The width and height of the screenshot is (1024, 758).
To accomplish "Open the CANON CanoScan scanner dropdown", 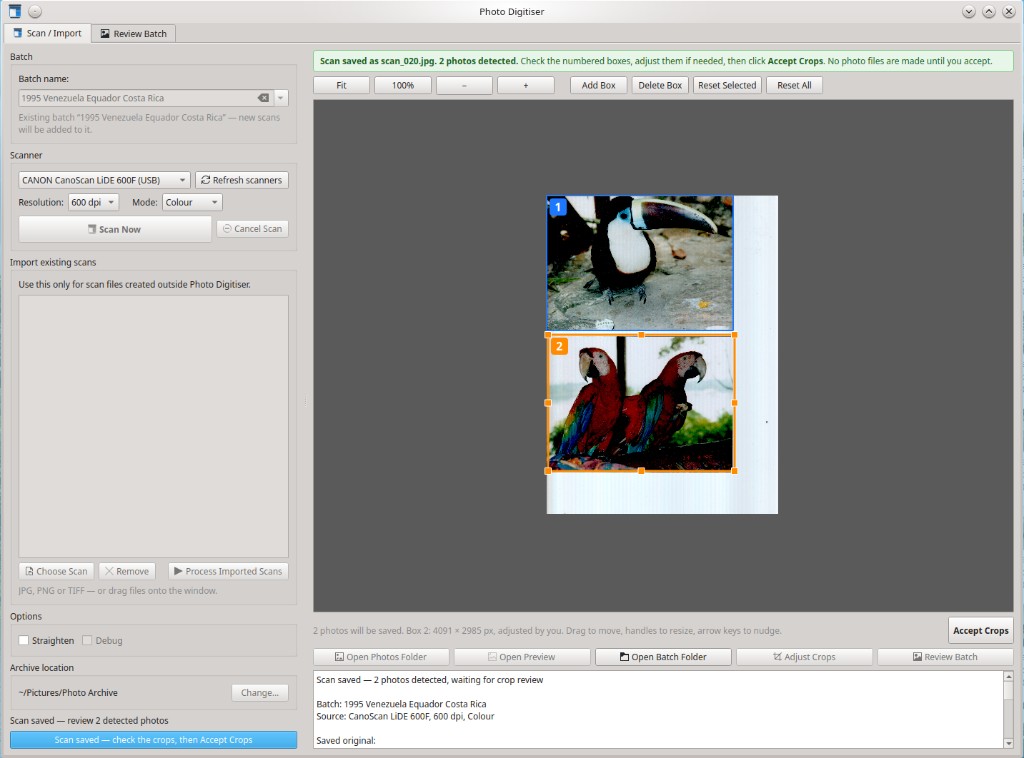I will (104, 180).
